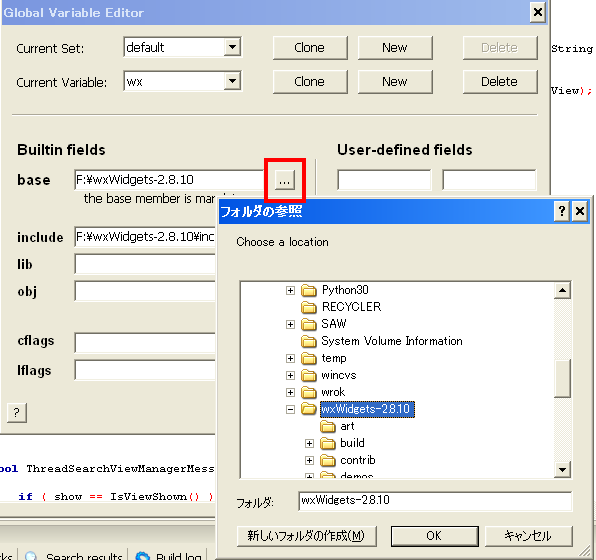This screenshot has height=560, width=596.
Task: Create a New set
Action: pyautogui.click(x=395, y=48)
